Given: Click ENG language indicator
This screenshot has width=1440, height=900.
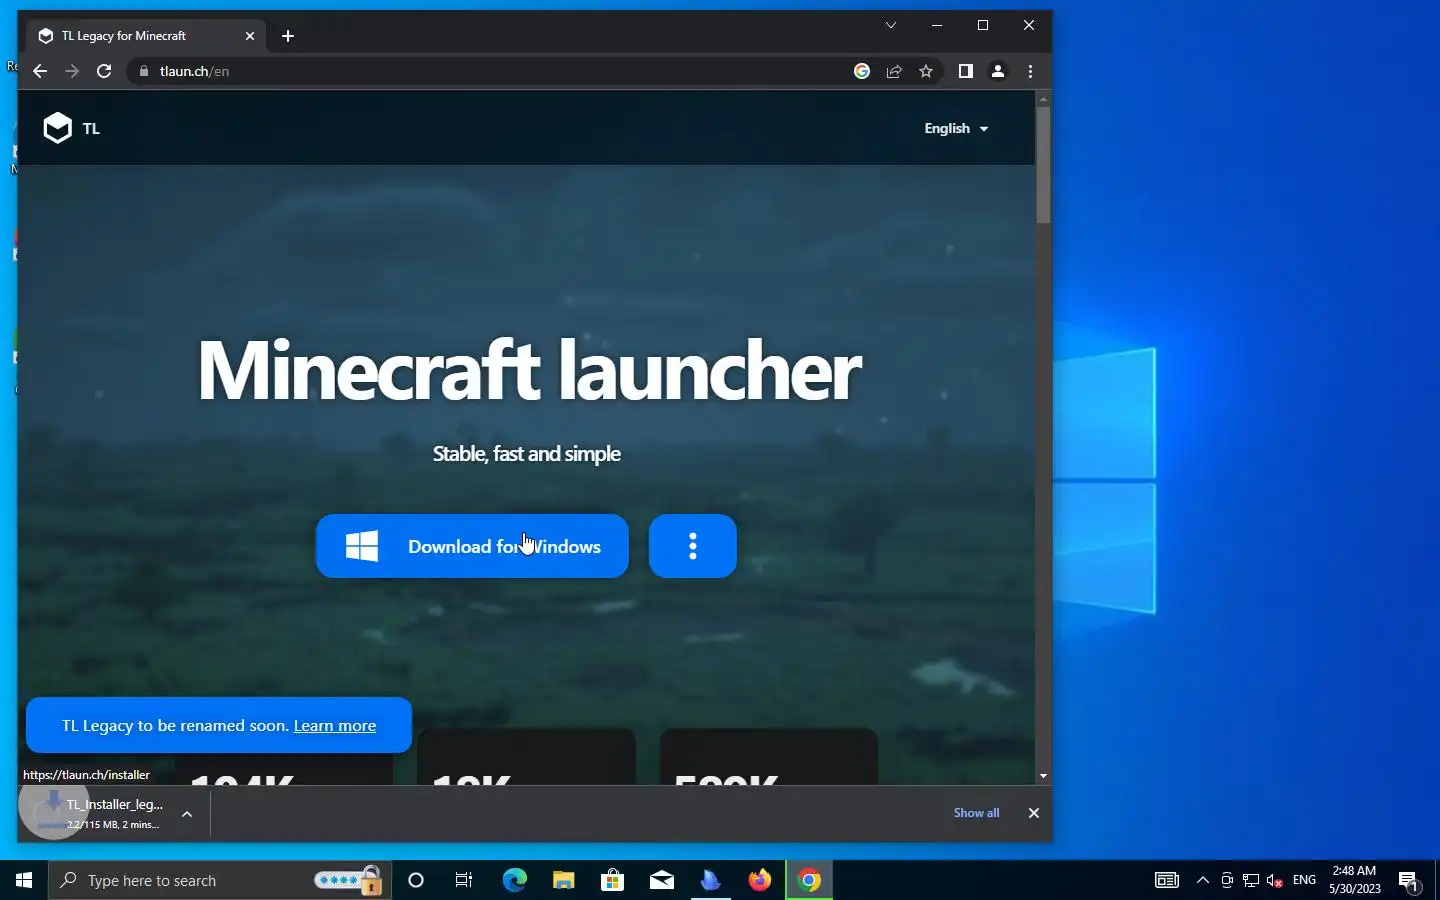Looking at the screenshot, I should click(x=1304, y=880).
